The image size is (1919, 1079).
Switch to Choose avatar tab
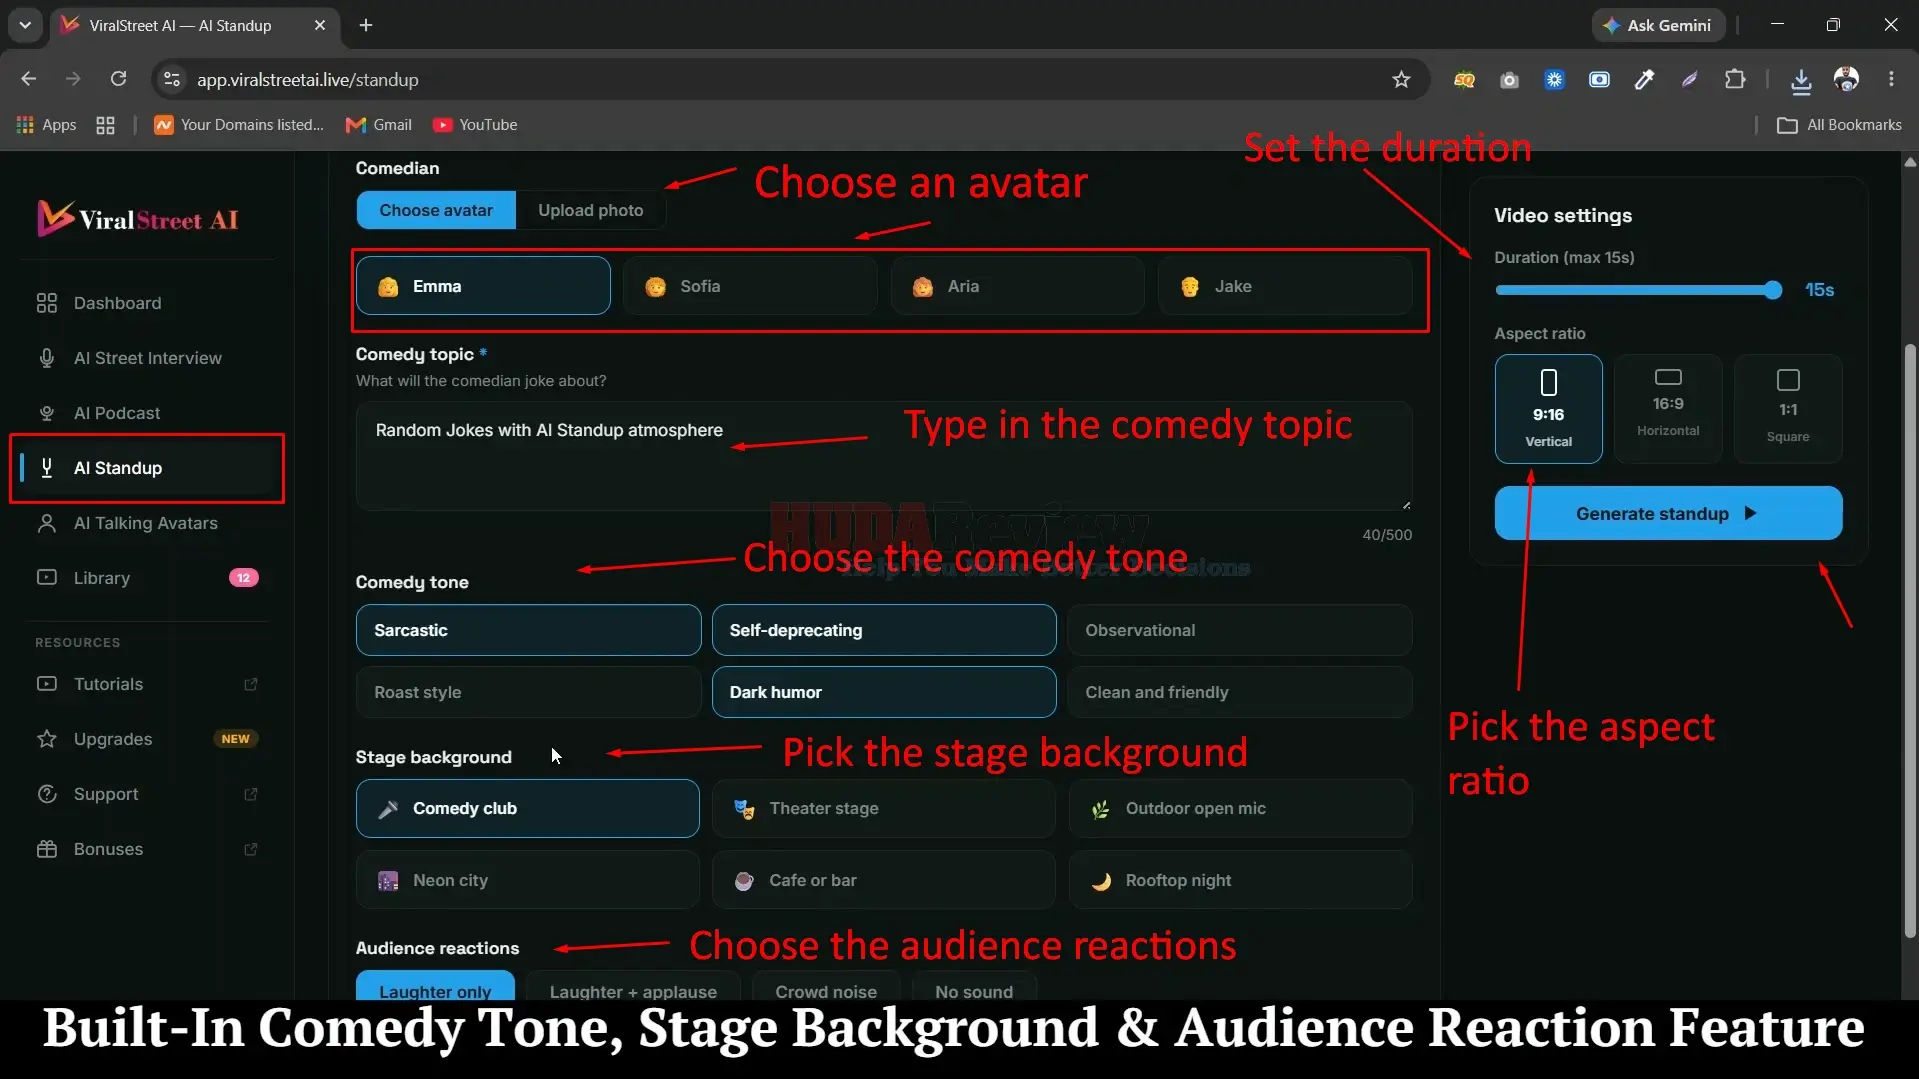[436, 210]
